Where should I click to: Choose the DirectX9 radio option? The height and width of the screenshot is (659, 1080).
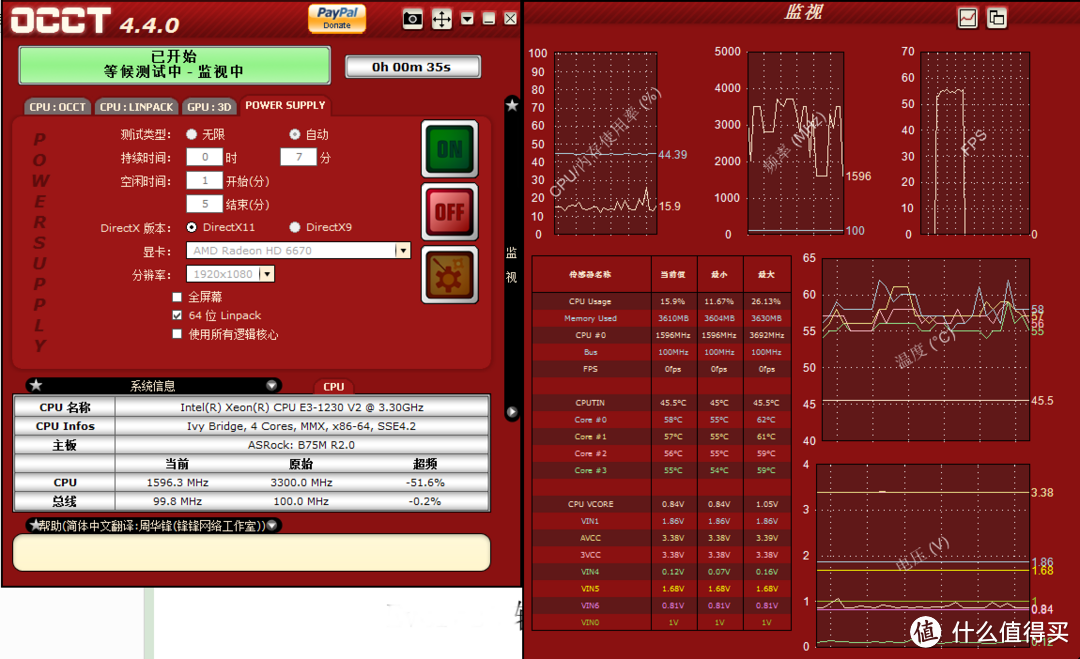tap(295, 227)
